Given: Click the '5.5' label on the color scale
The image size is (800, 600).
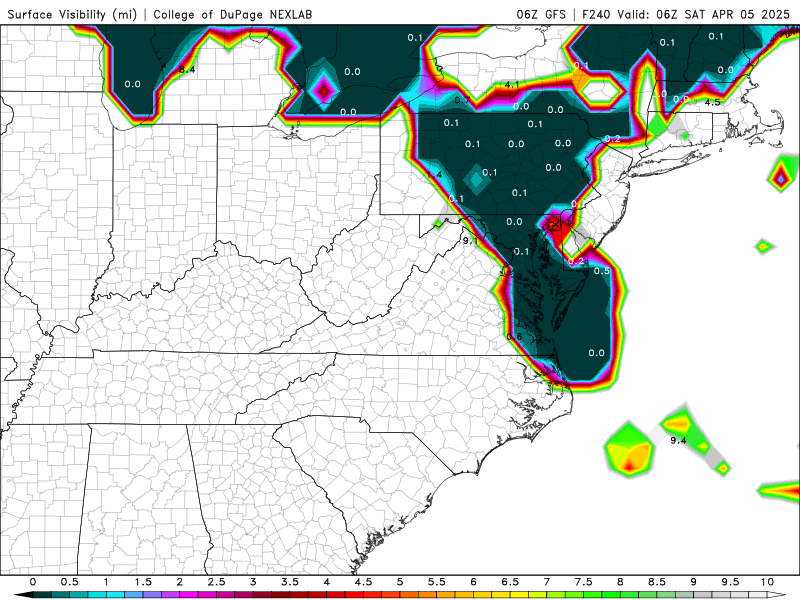Looking at the screenshot, I should point(437,582).
